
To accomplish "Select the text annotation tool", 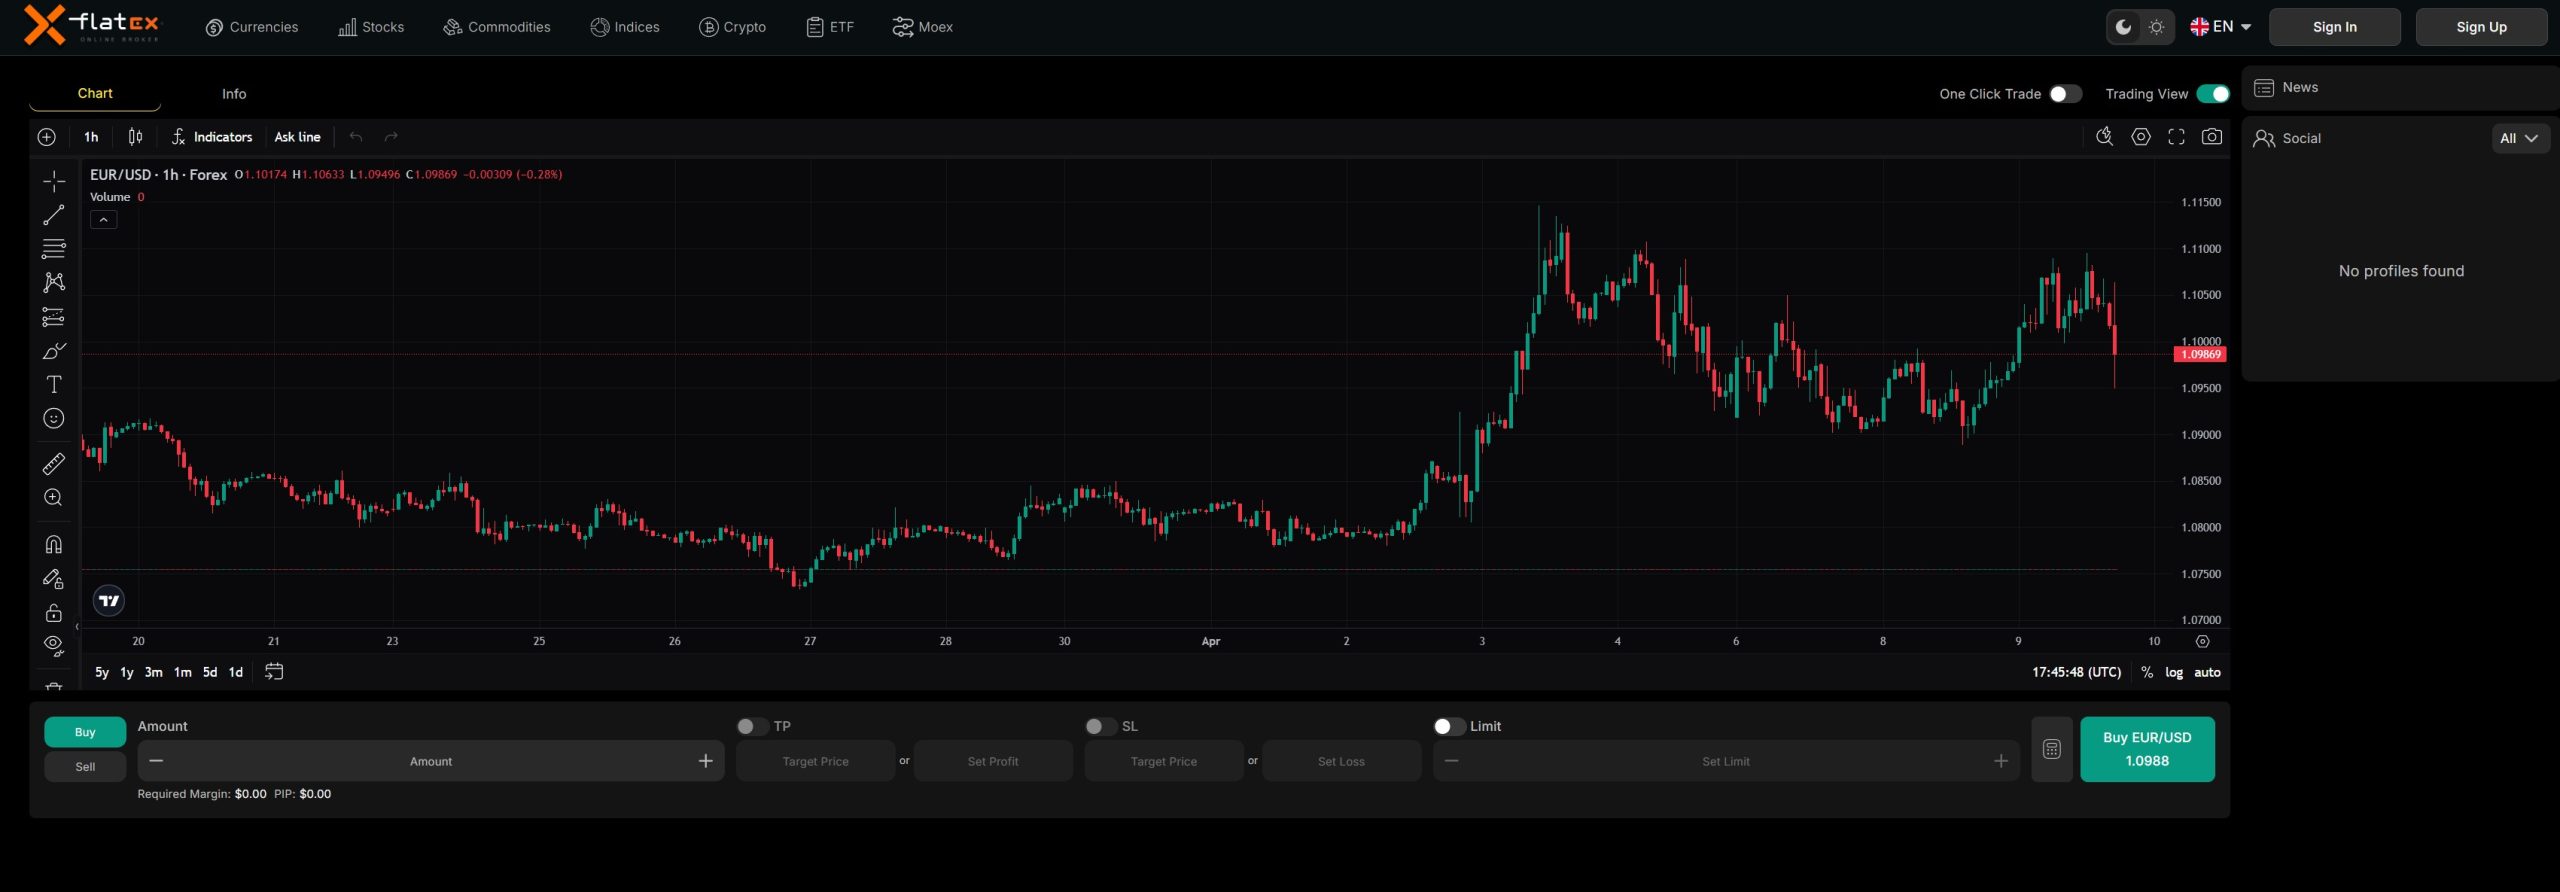I will click(x=54, y=385).
